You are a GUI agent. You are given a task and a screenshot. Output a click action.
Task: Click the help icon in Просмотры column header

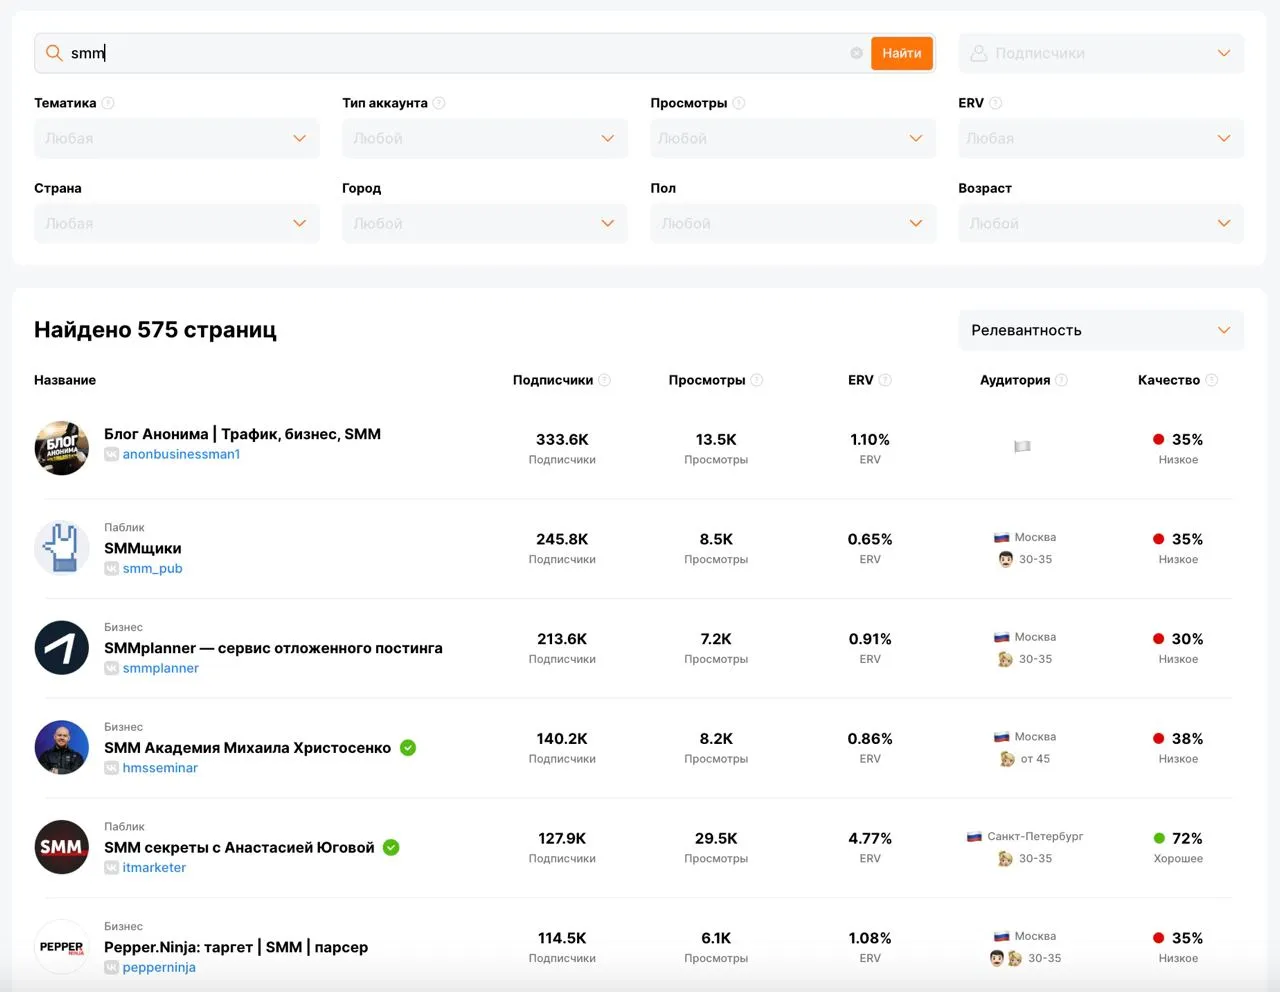point(757,380)
